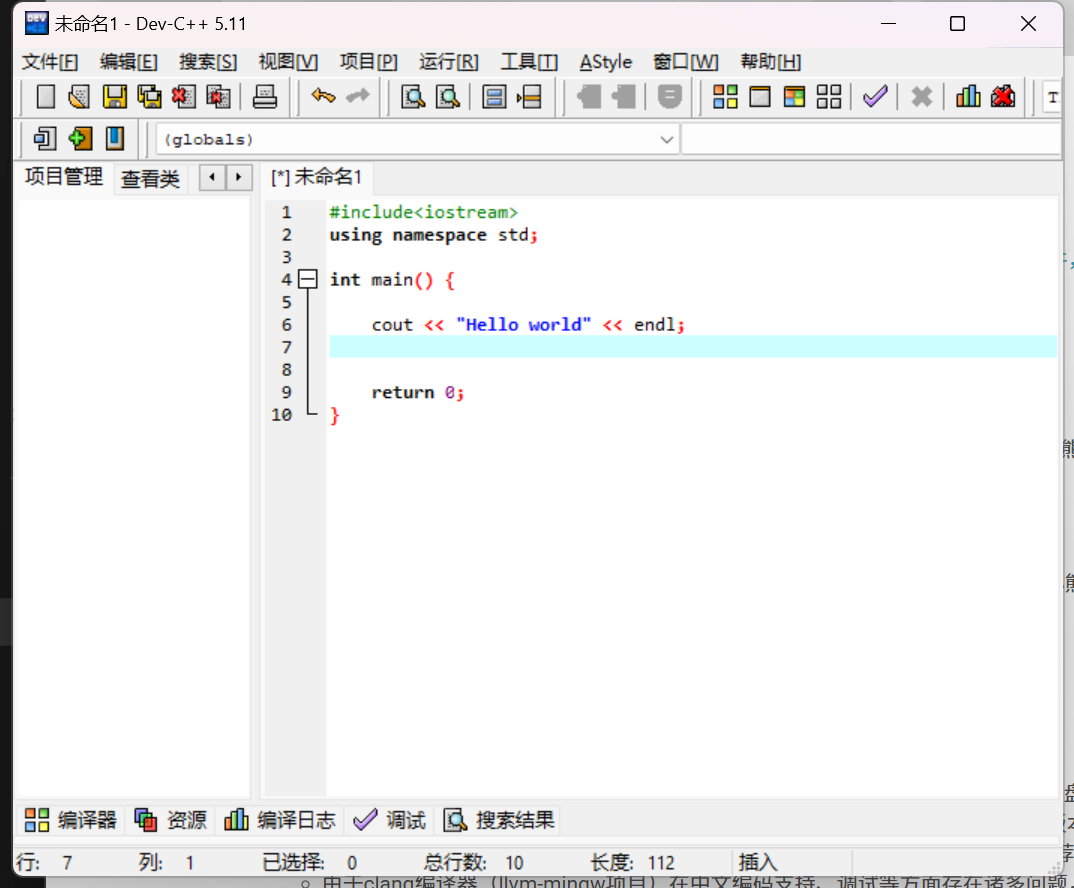Open the 调试 bottom panel tab

click(390, 819)
